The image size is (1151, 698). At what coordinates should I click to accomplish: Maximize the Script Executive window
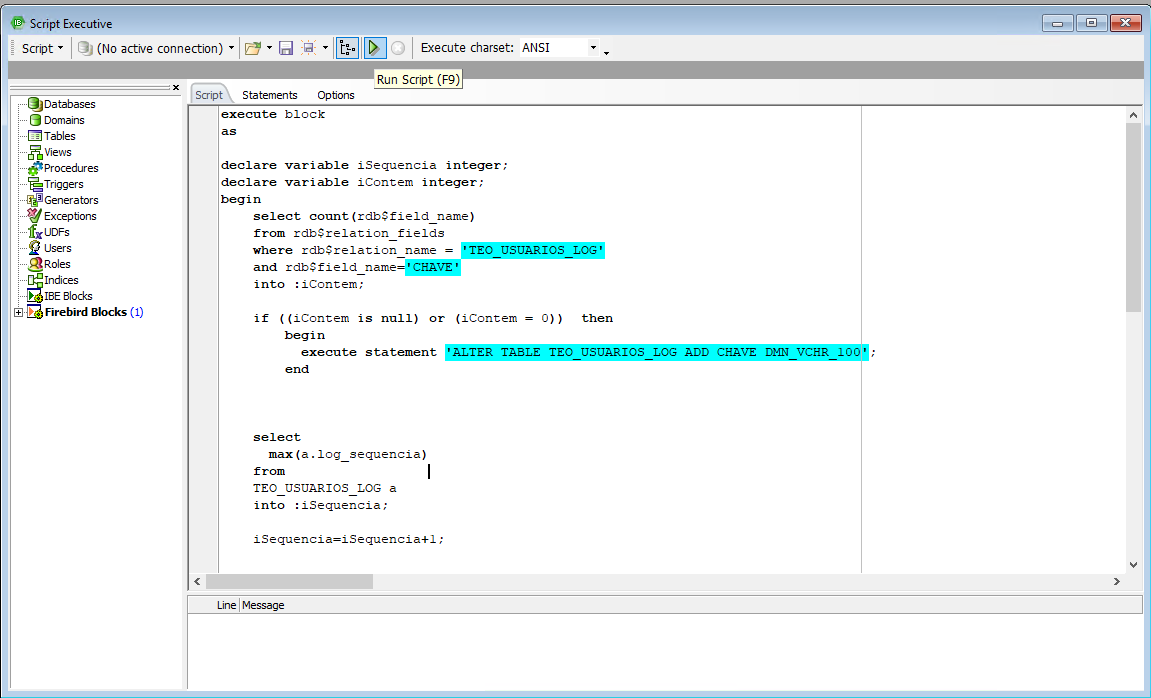point(1092,23)
